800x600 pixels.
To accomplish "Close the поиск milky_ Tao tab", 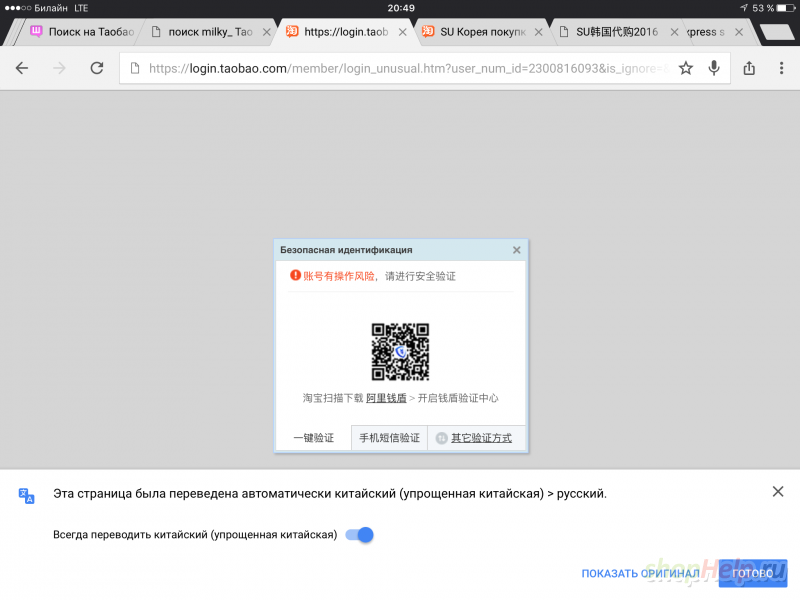I will (x=266, y=32).
